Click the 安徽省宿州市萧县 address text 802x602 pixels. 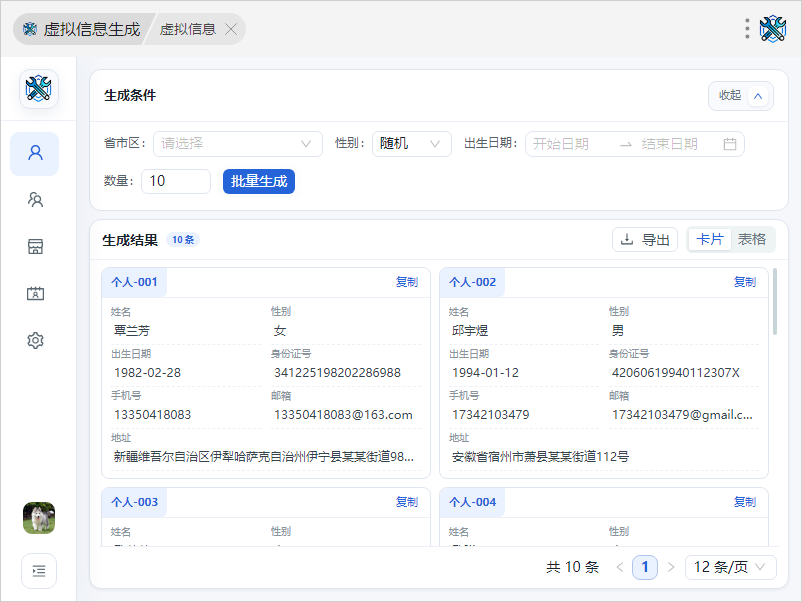(x=540, y=457)
